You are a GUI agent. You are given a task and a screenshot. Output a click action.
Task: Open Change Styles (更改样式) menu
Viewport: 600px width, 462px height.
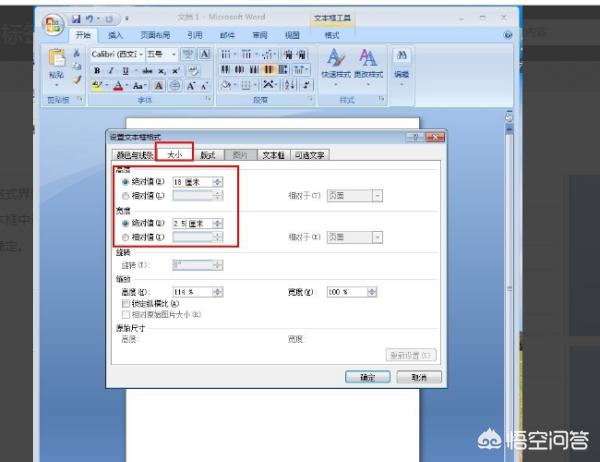(368, 65)
